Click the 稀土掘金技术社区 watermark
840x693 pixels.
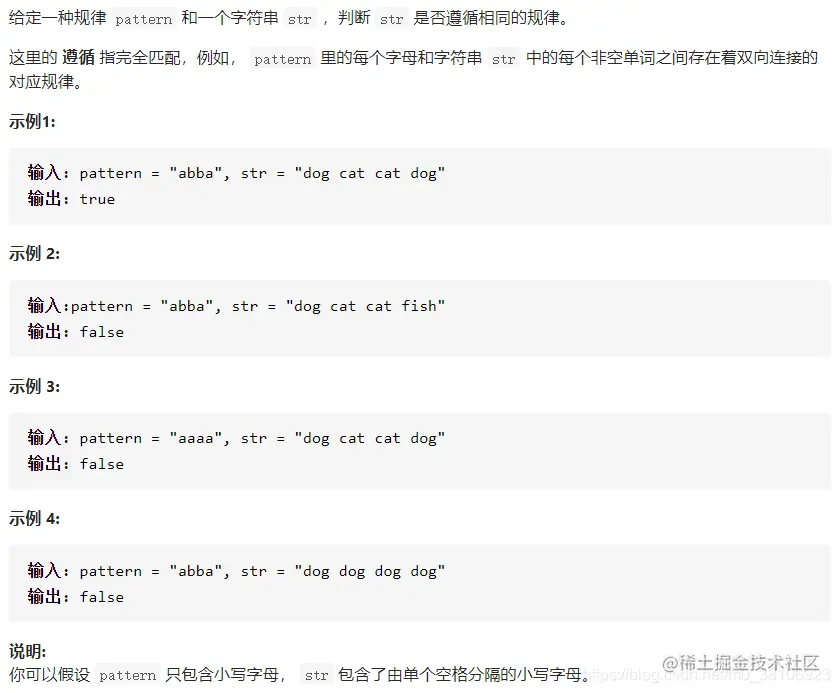tap(741, 663)
